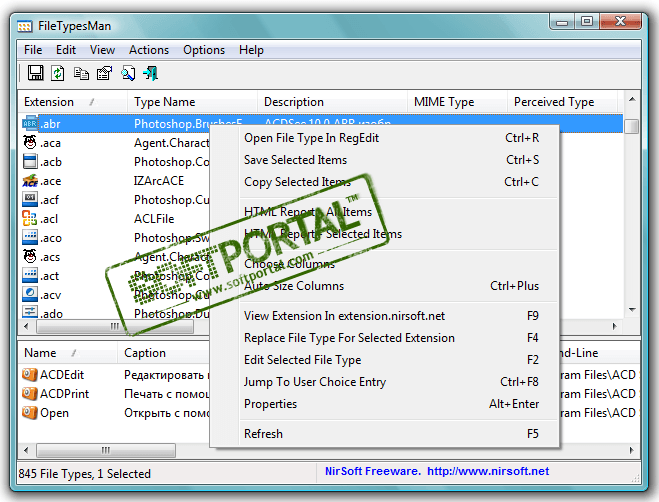Select the .acf file type icon
659x502 pixels.
coord(30,200)
